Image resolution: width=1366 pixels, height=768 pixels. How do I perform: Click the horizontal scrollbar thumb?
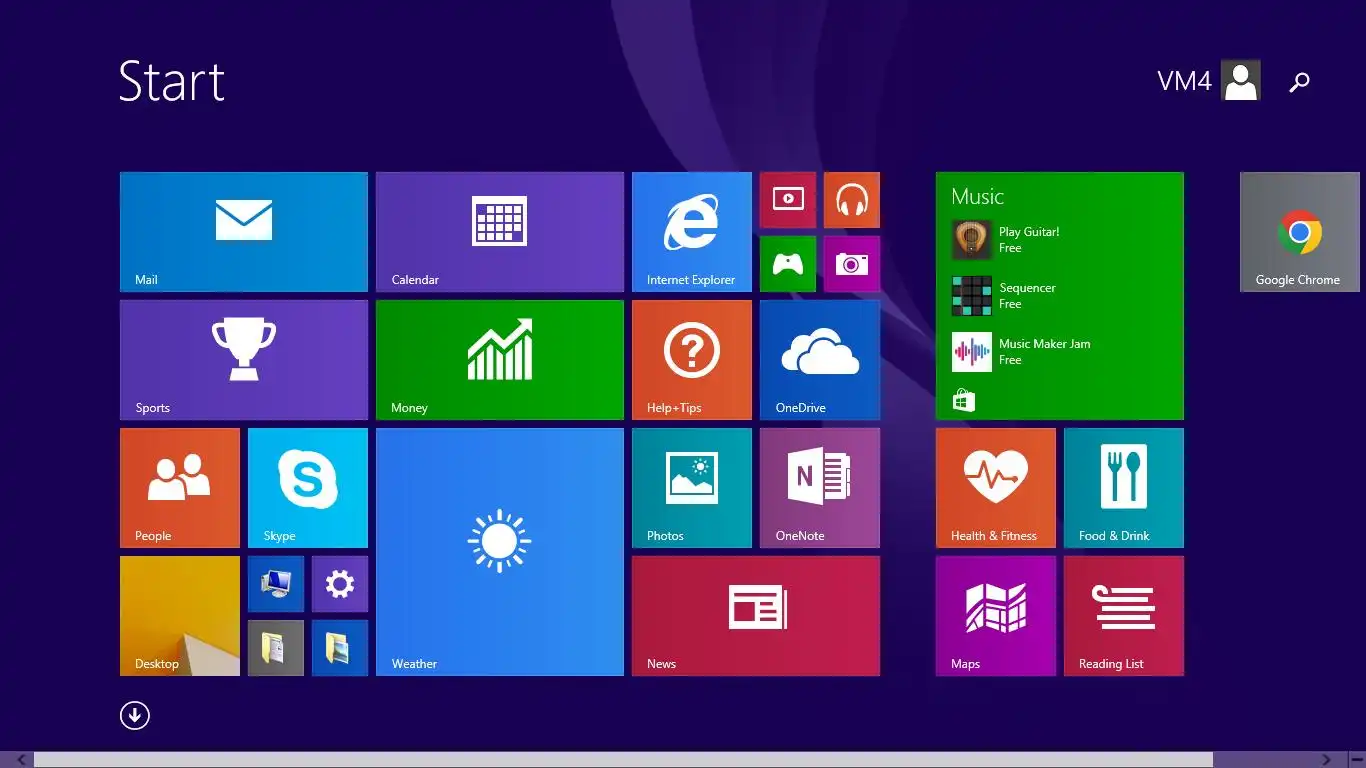tap(623, 760)
